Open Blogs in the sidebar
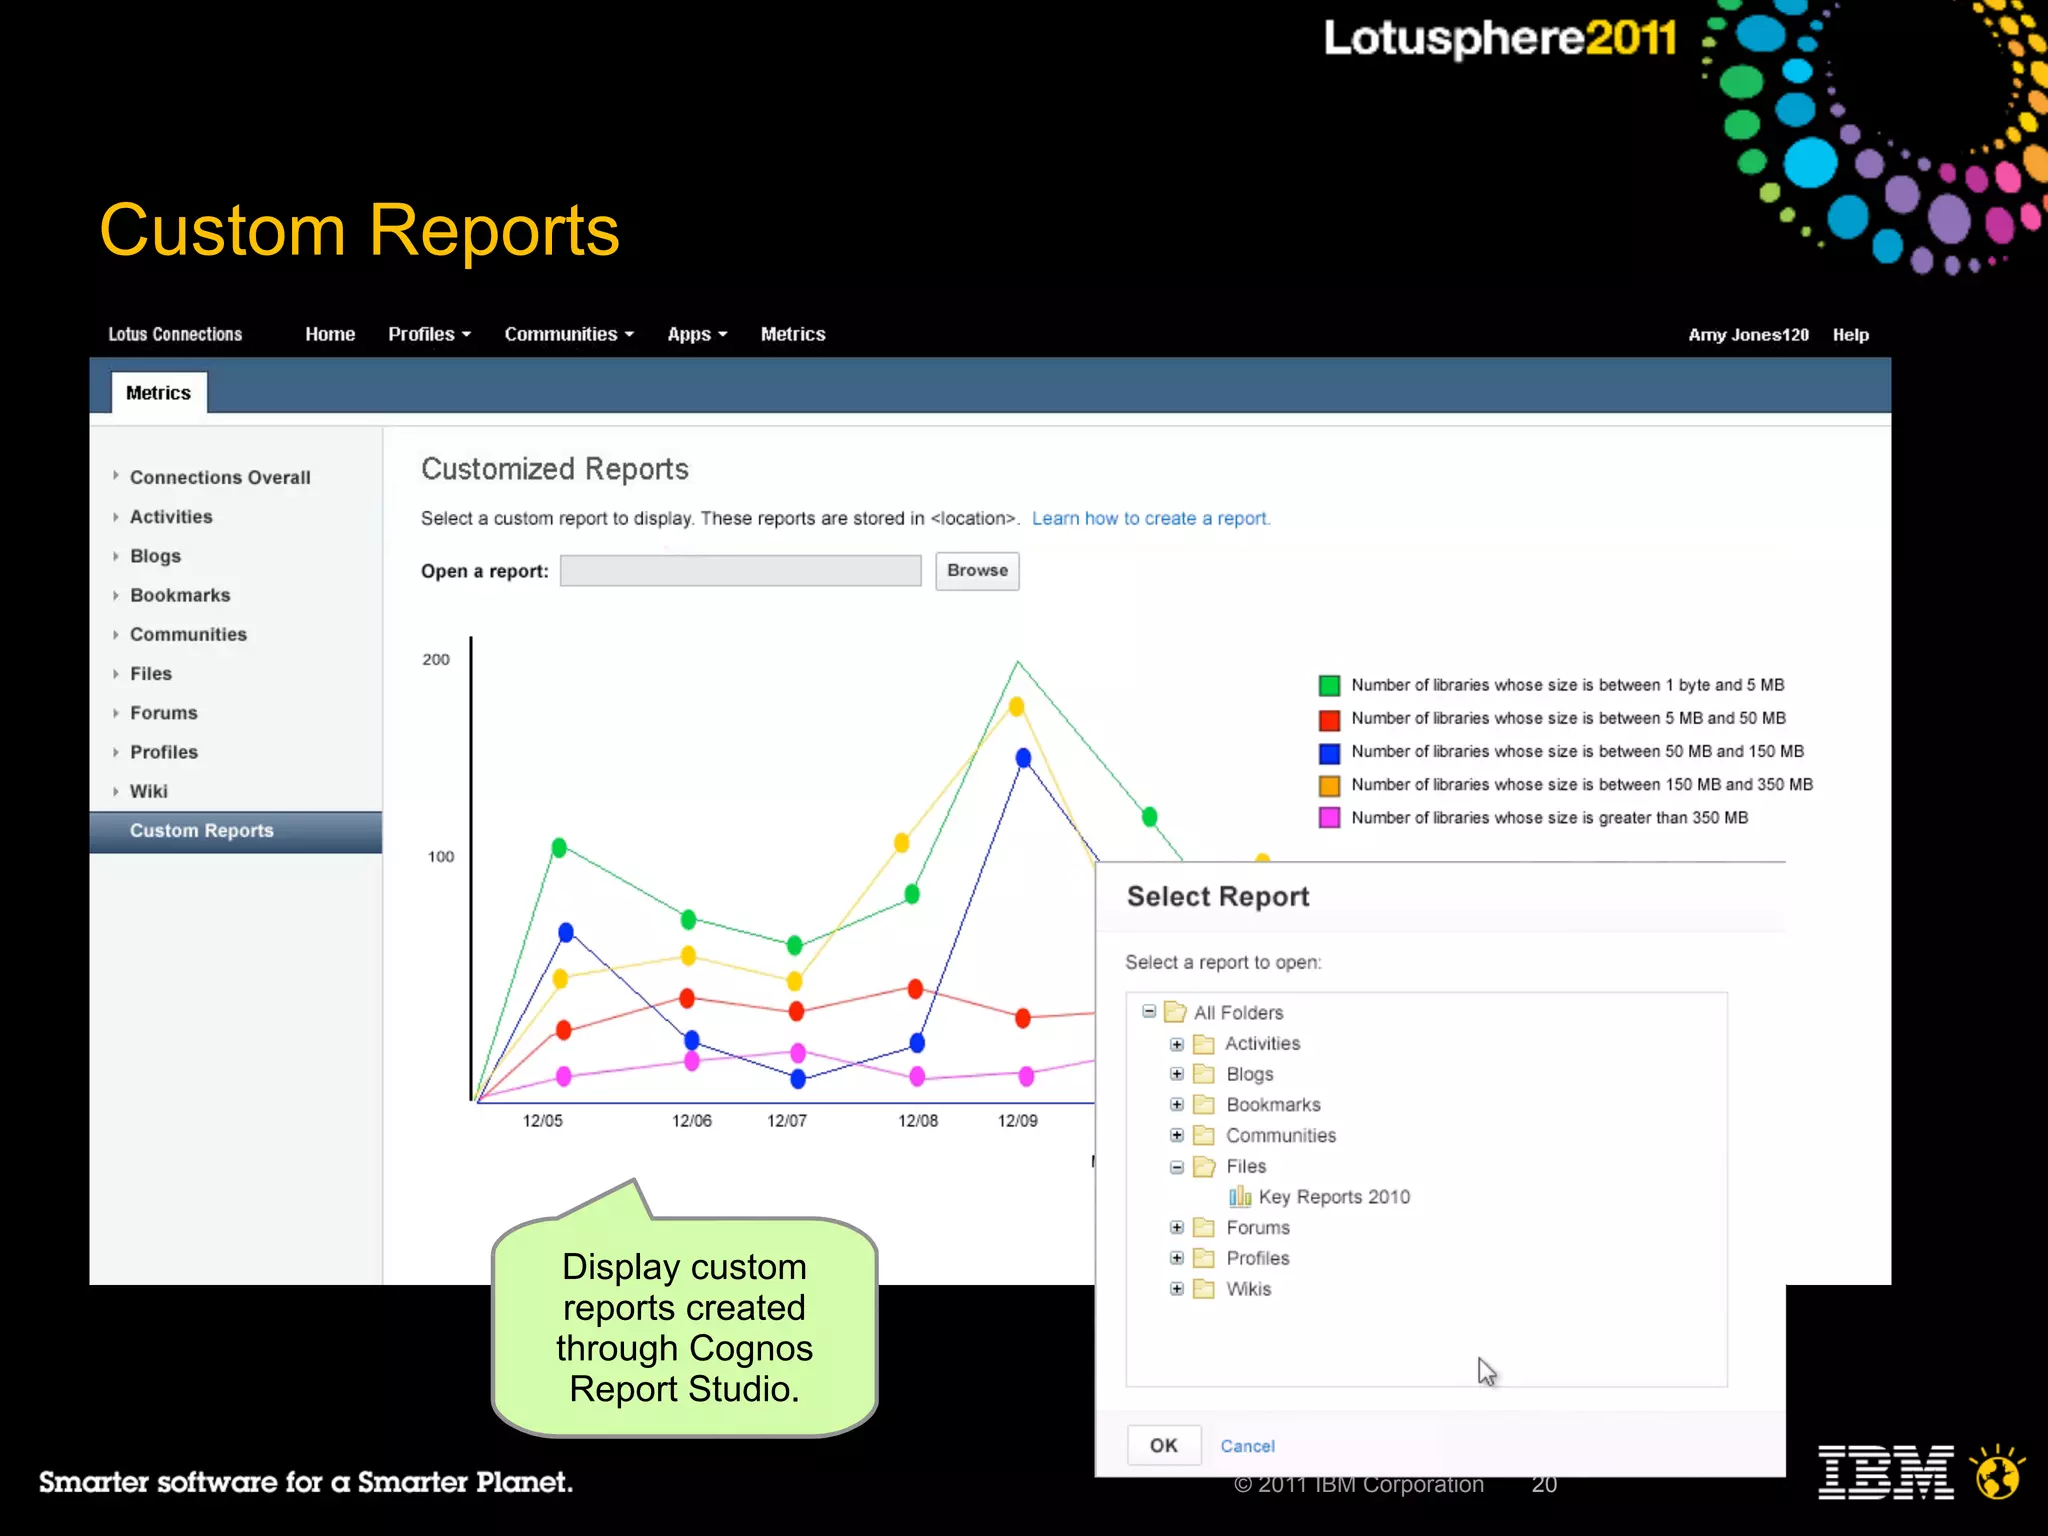The width and height of the screenshot is (2048, 1536). [155, 556]
